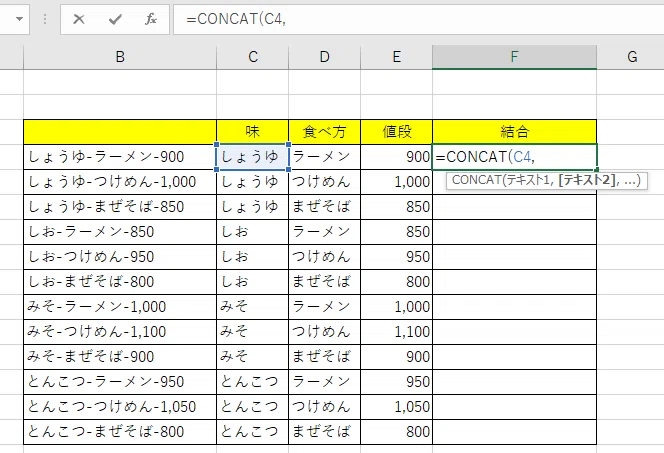Click cell しお-まぜそば-800
The height and width of the screenshot is (453, 664).
[120, 282]
